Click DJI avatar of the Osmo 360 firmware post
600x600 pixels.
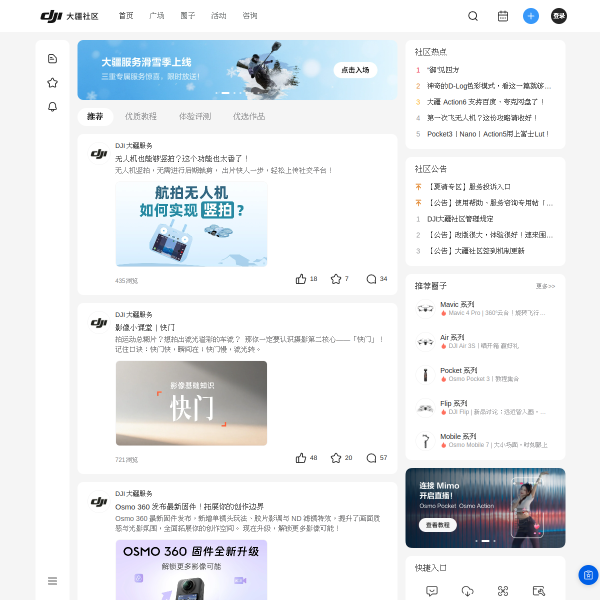99,501
